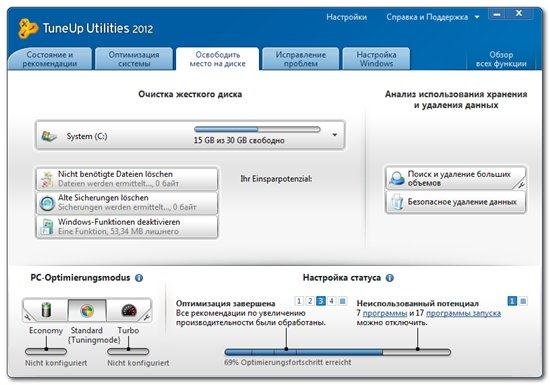550x385 pixels.
Task: Open Обзор всех функций tab
Action: tap(501, 59)
